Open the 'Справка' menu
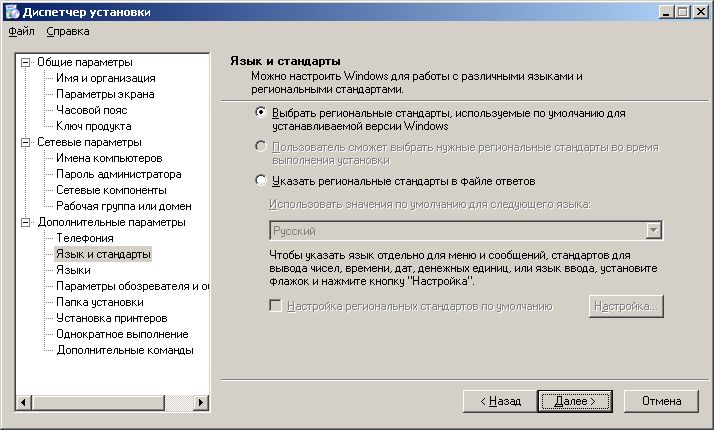This screenshot has height=430, width=714. point(67,31)
